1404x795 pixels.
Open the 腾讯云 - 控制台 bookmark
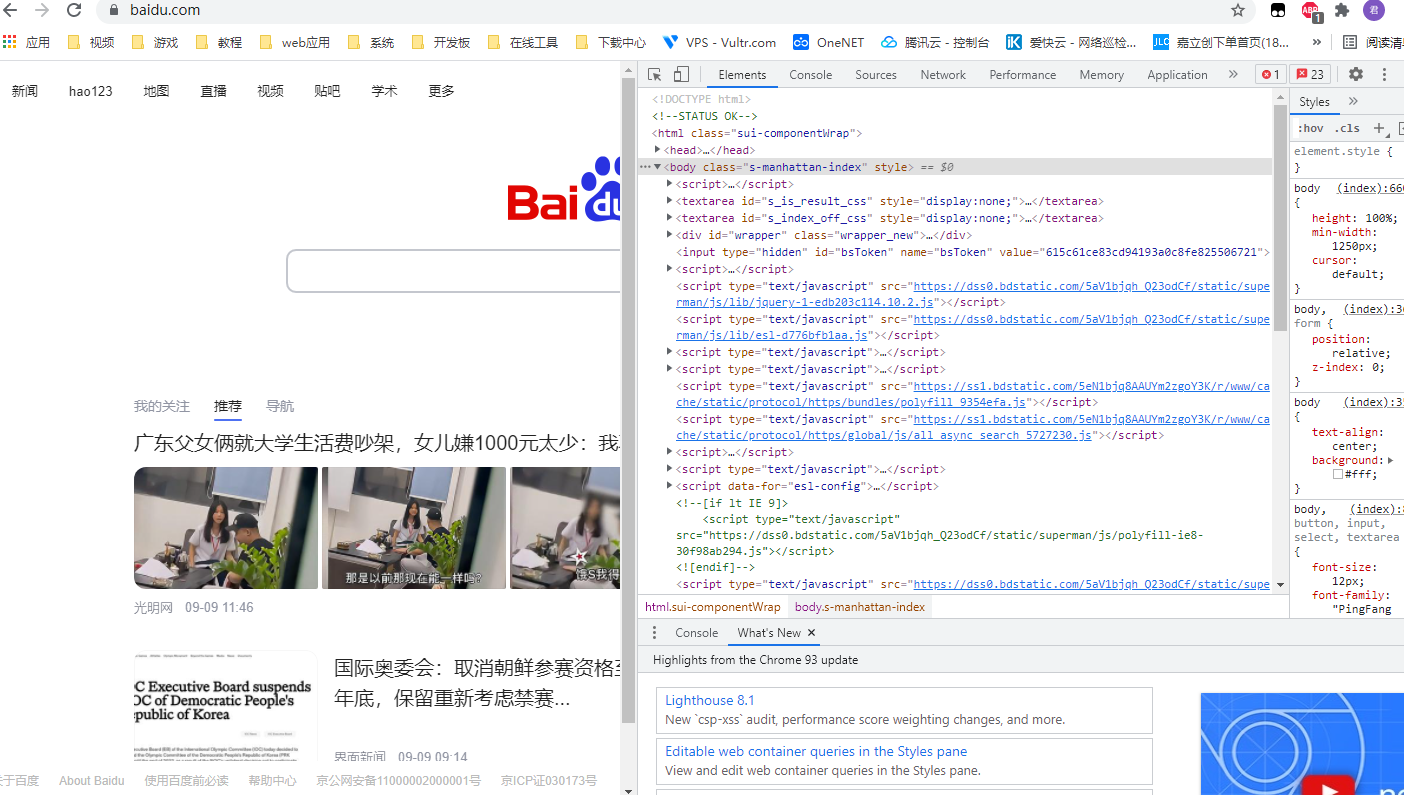tap(935, 43)
